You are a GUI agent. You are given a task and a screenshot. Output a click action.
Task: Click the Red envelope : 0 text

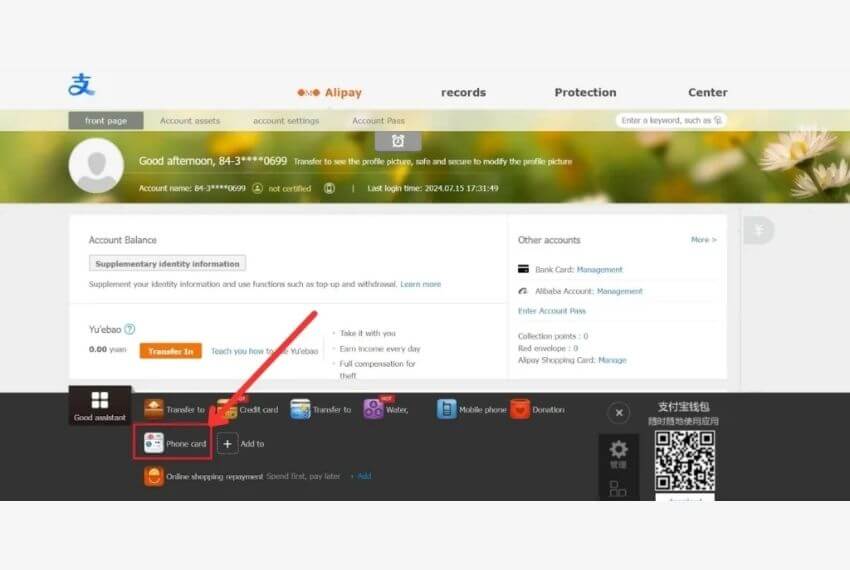(548, 348)
